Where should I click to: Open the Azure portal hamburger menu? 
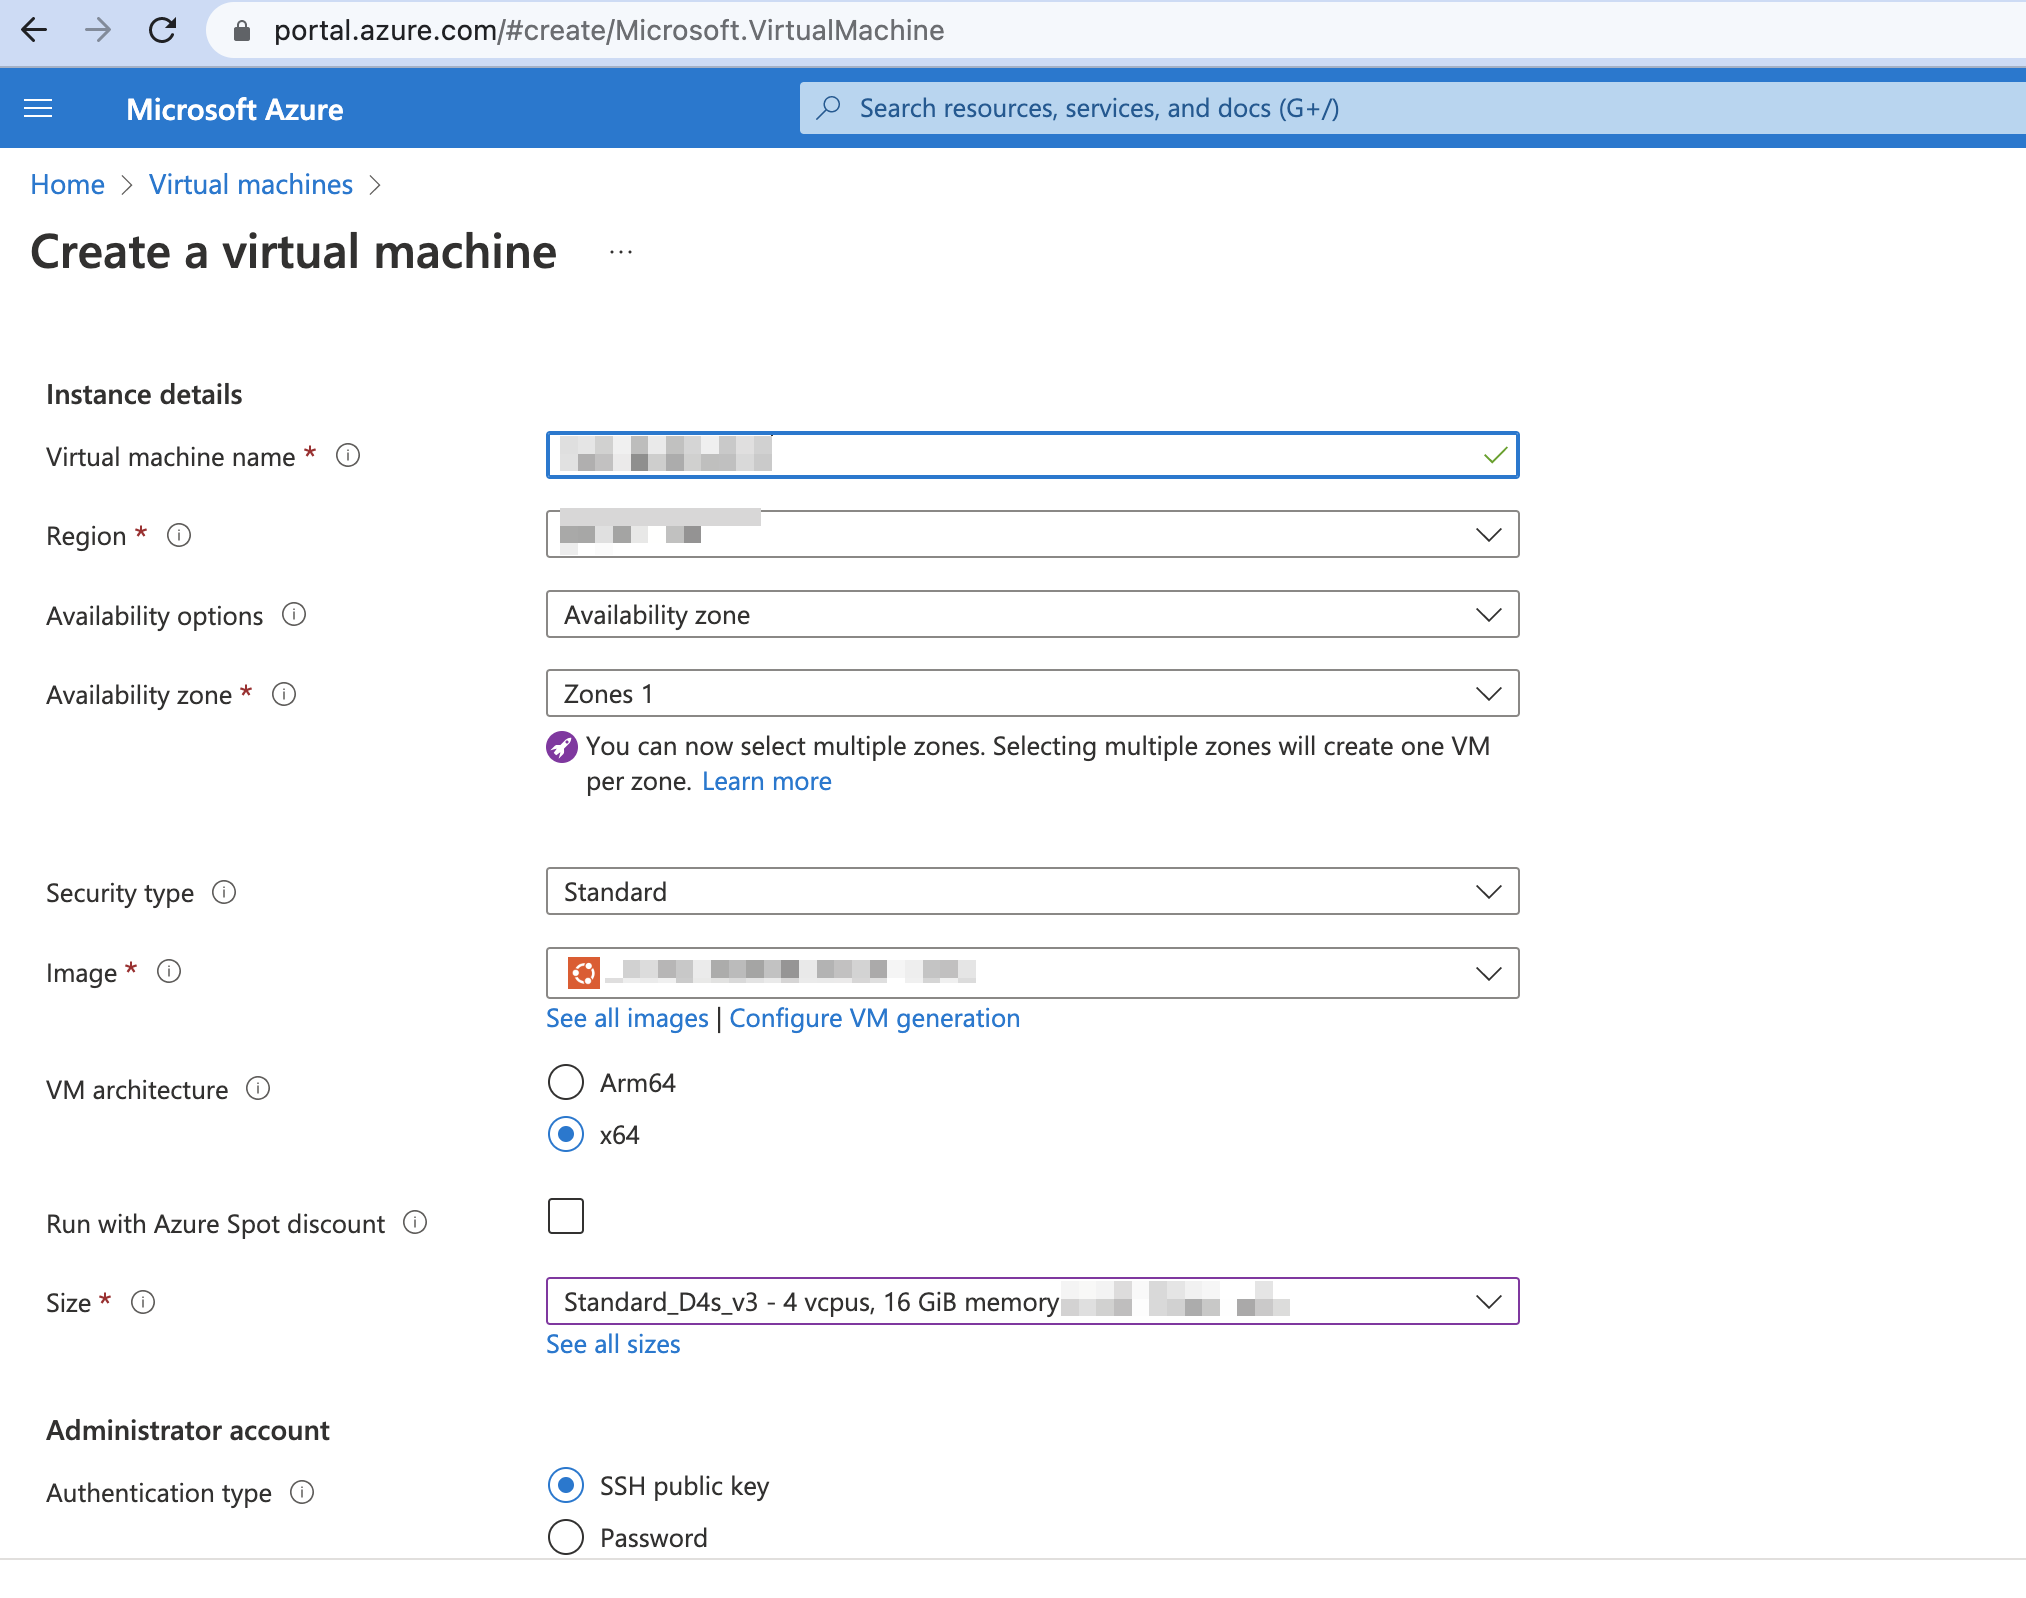38,108
